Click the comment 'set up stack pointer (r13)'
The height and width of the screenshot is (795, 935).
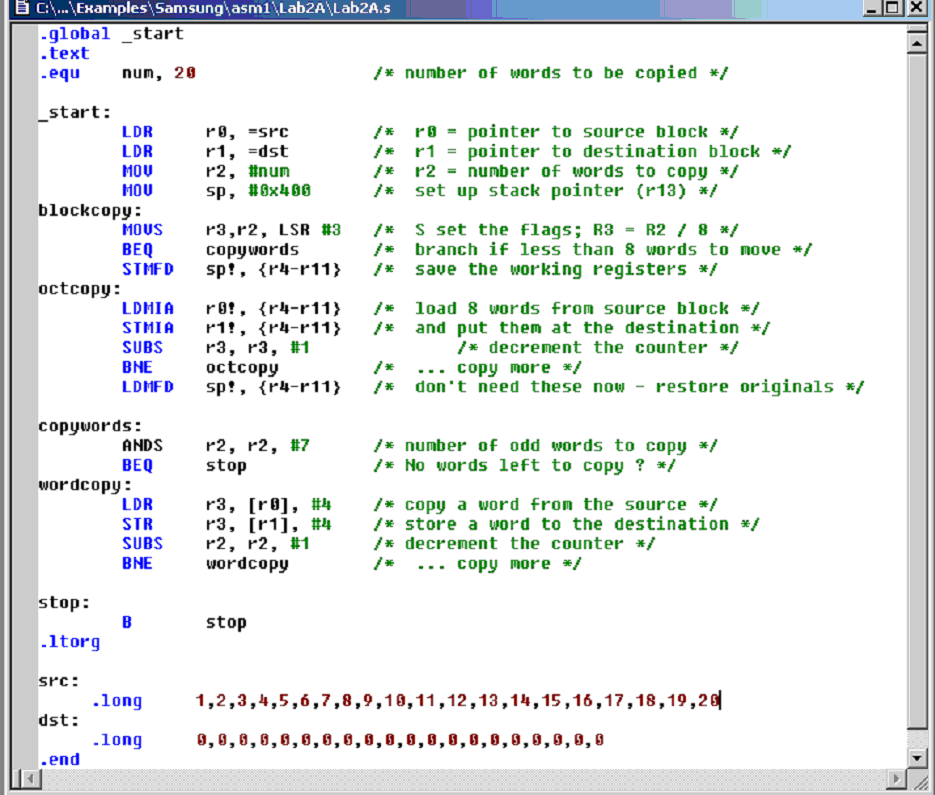point(550,191)
